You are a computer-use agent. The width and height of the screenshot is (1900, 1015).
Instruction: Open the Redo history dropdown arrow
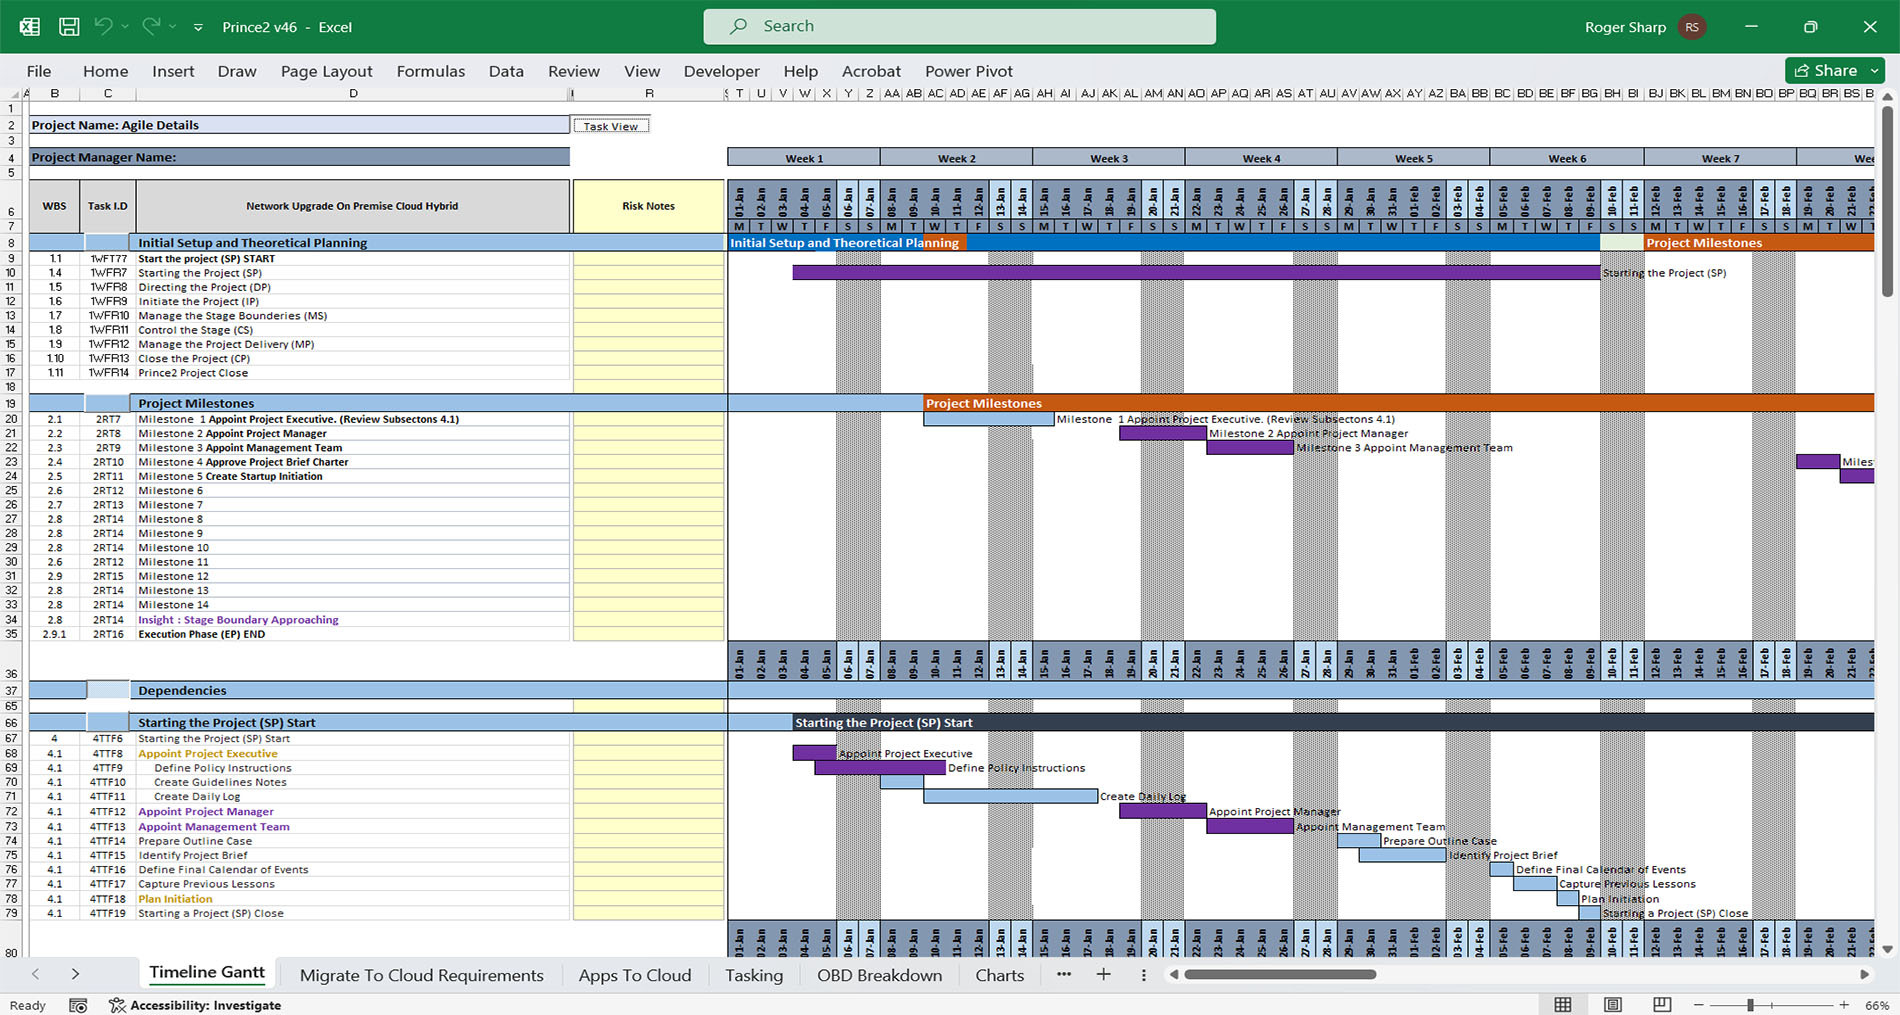[173, 27]
